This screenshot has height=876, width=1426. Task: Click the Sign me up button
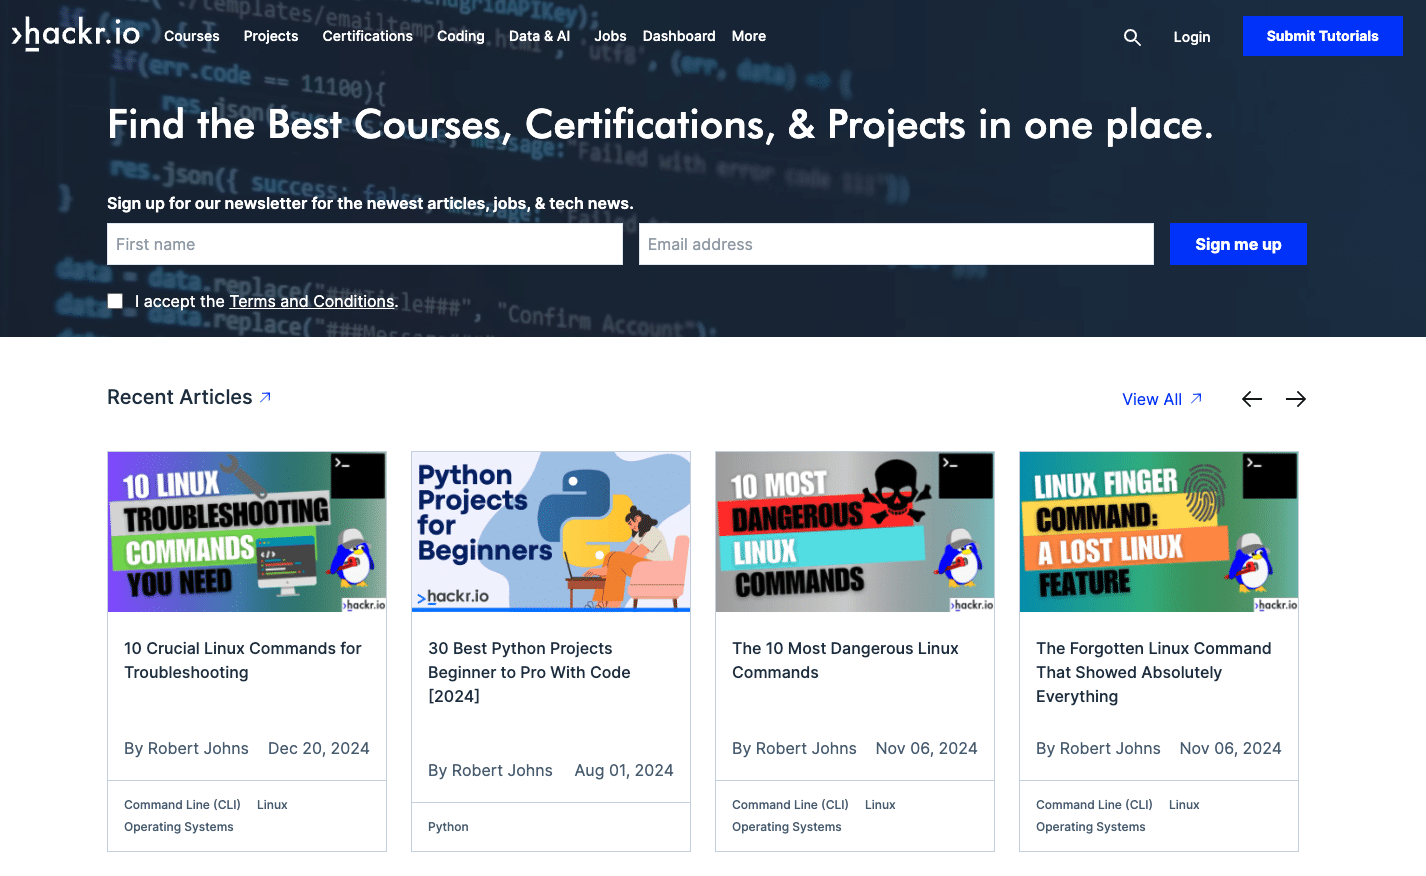[1237, 244]
